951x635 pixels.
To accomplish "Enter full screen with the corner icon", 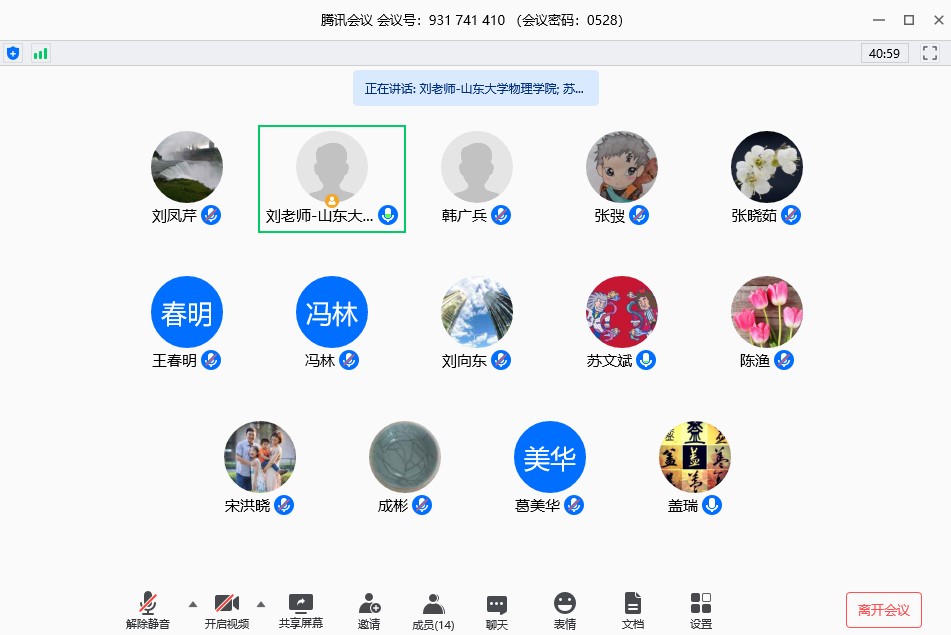I will pyautogui.click(x=930, y=53).
